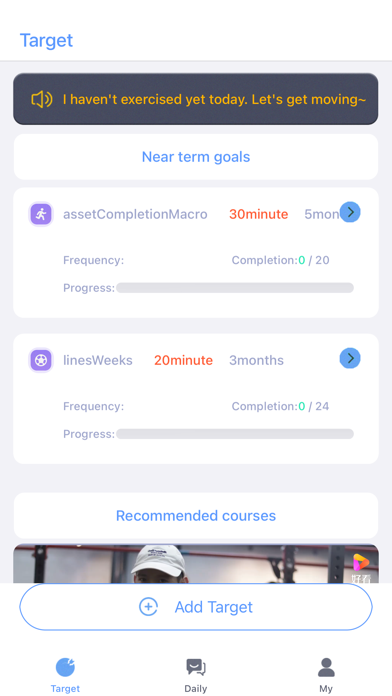
Task: Switch to the Daily tab label
Action: coord(196,688)
